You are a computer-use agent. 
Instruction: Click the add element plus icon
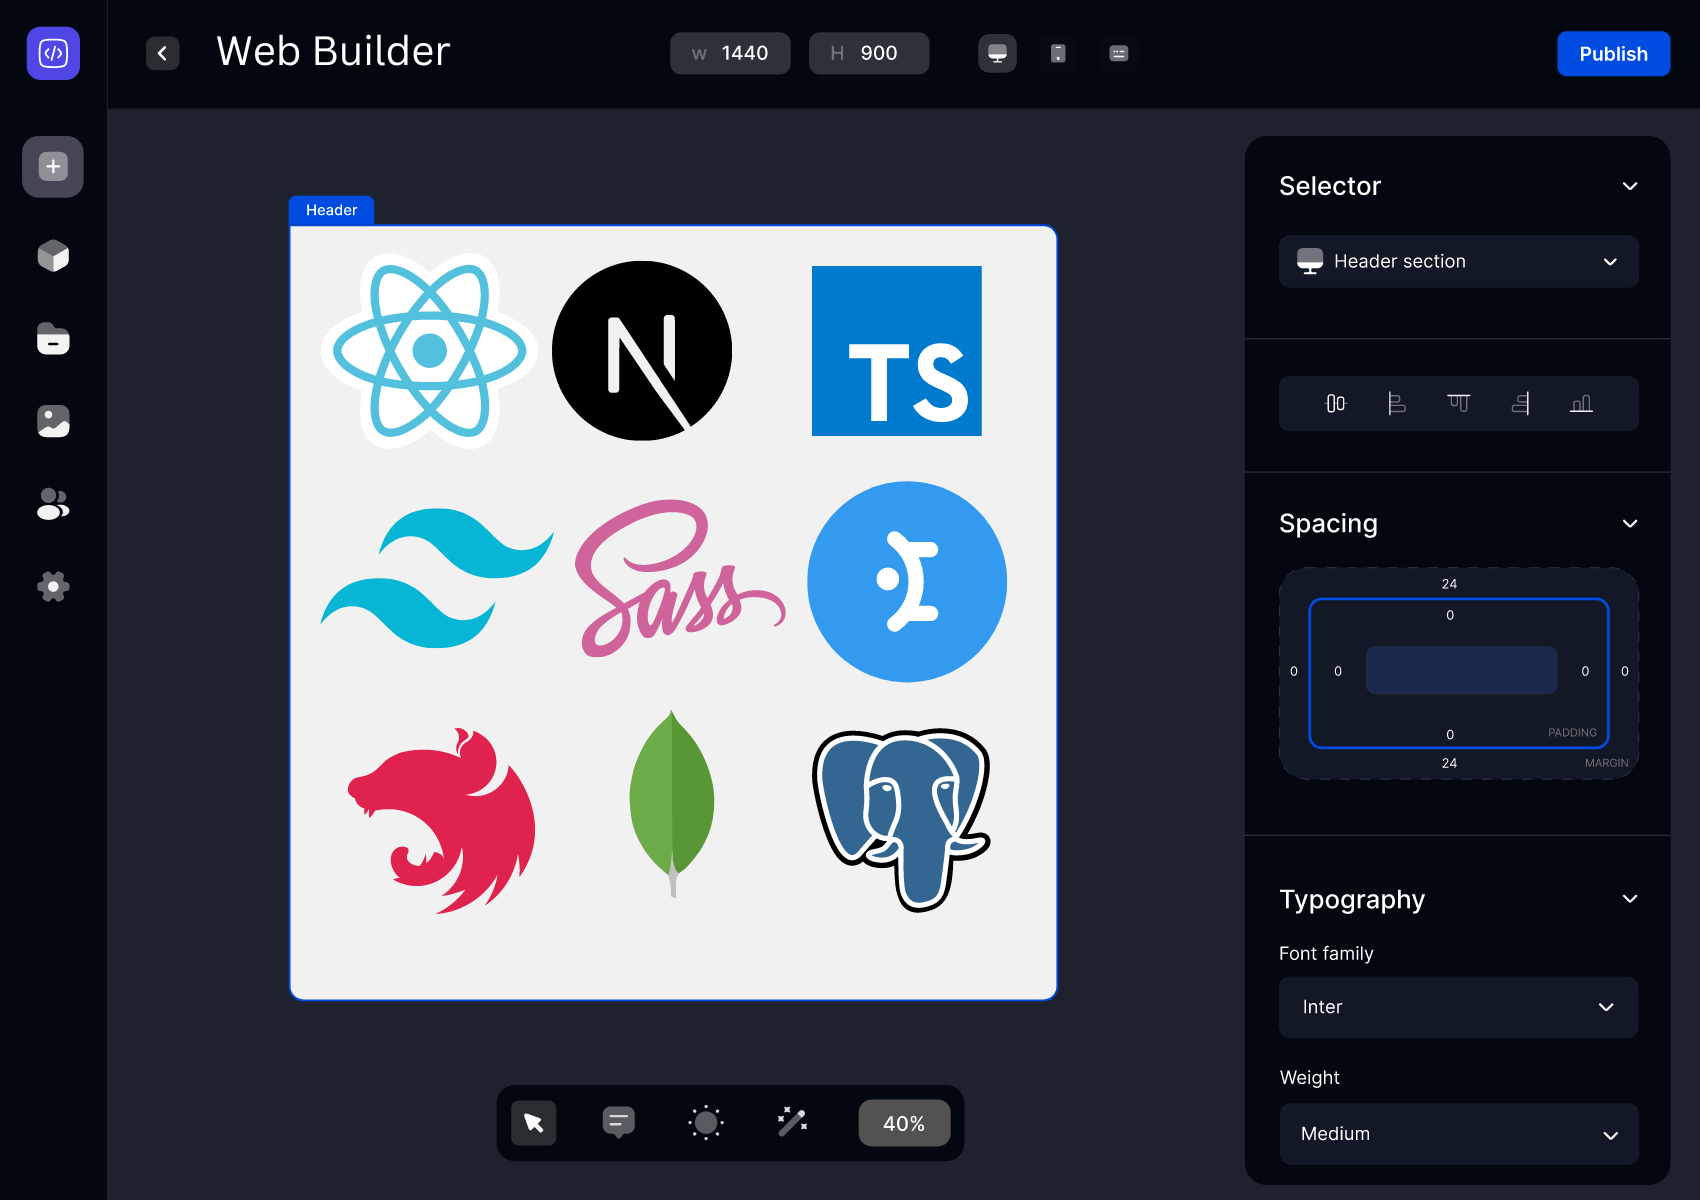click(53, 167)
